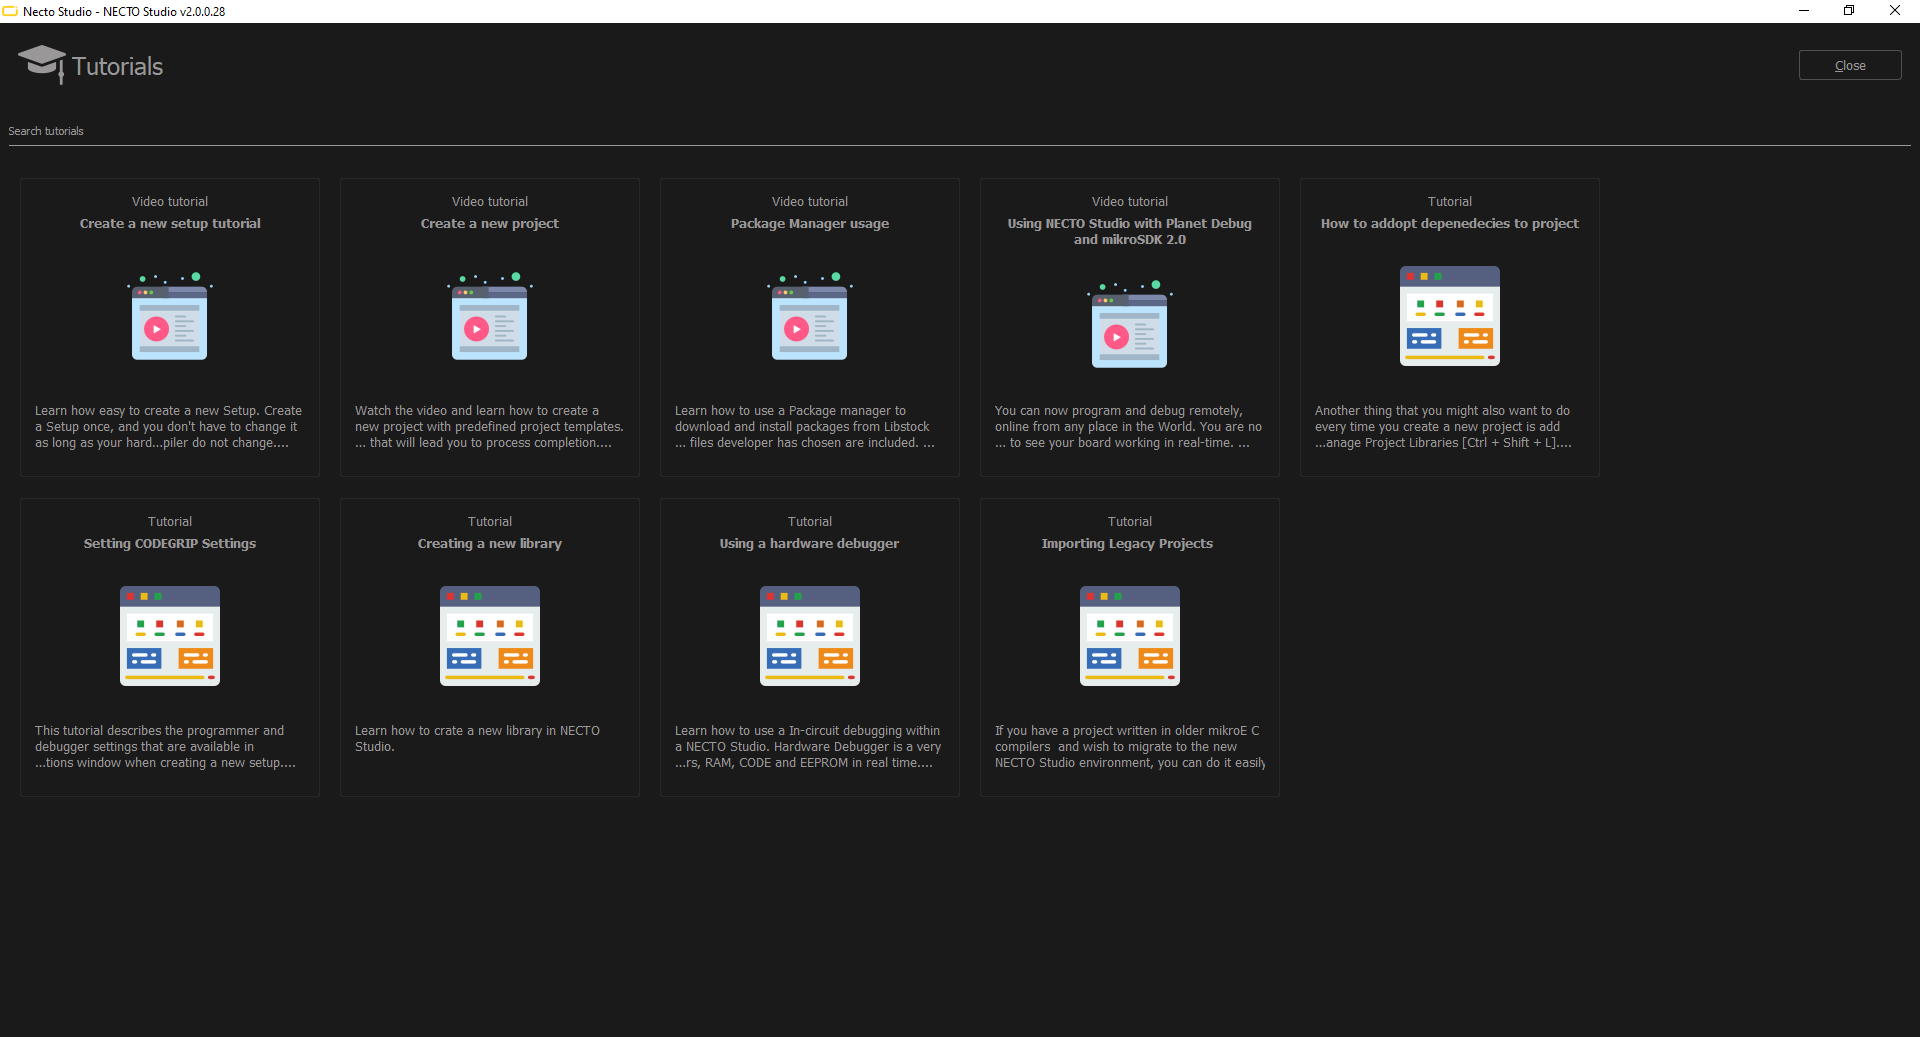Open the Importing Legacy Projects tutorial icon
The height and width of the screenshot is (1037, 1920).
click(x=1129, y=636)
